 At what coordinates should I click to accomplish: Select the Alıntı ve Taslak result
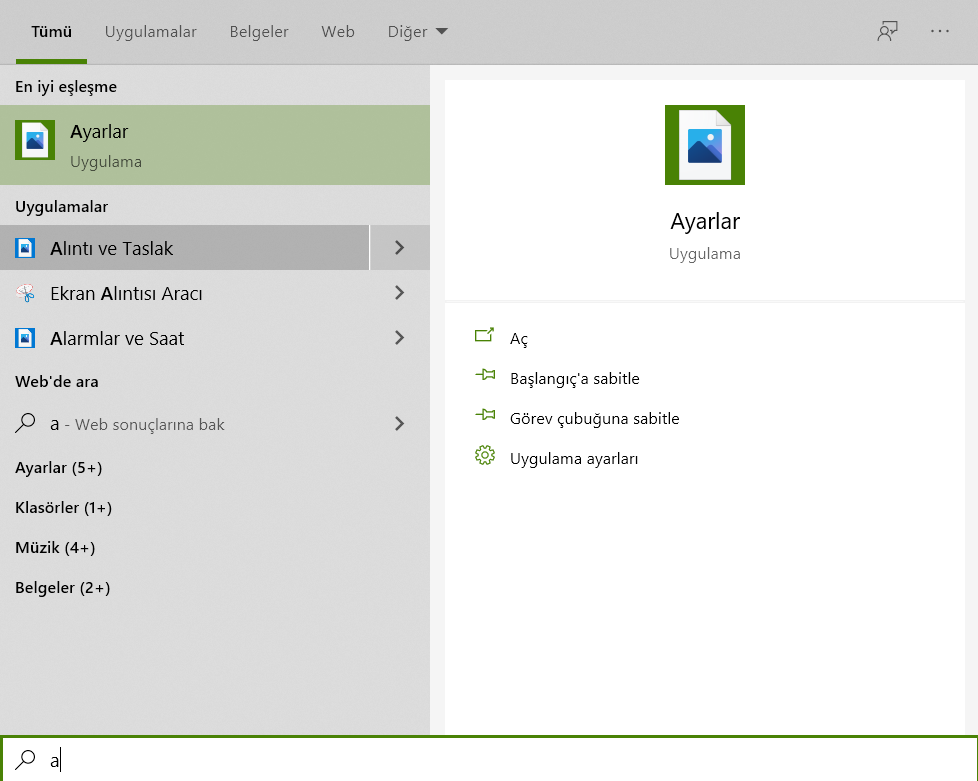[185, 248]
